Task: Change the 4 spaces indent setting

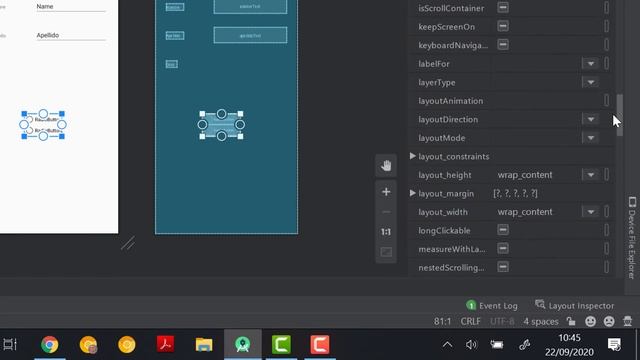Action: point(541,322)
